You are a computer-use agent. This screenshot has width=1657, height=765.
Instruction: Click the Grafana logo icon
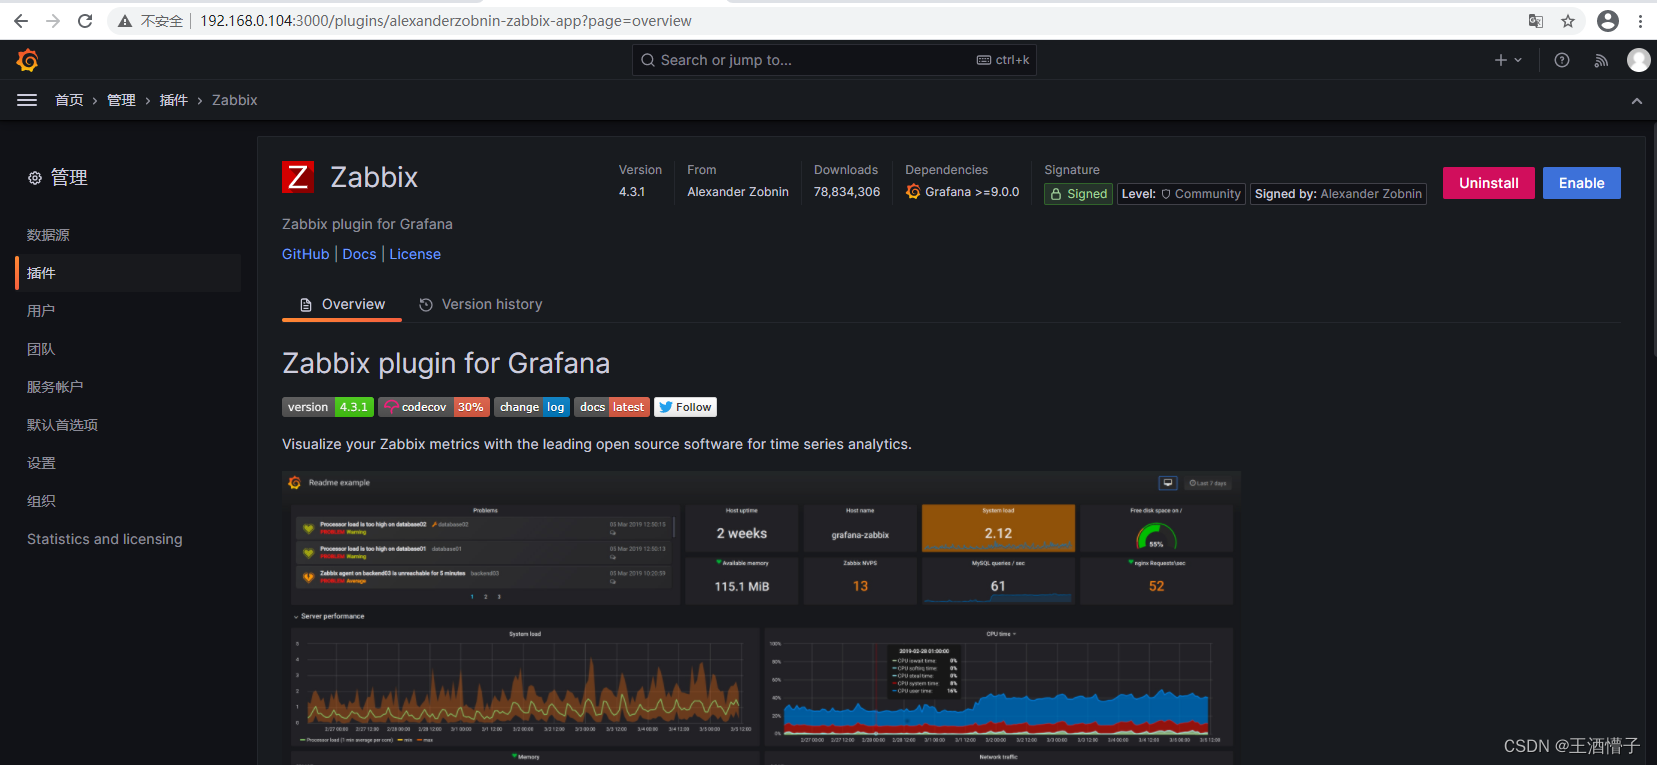coord(28,60)
